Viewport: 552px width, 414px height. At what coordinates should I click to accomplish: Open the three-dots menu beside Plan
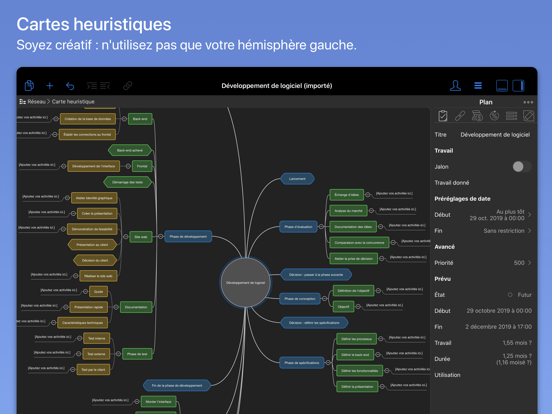(528, 102)
